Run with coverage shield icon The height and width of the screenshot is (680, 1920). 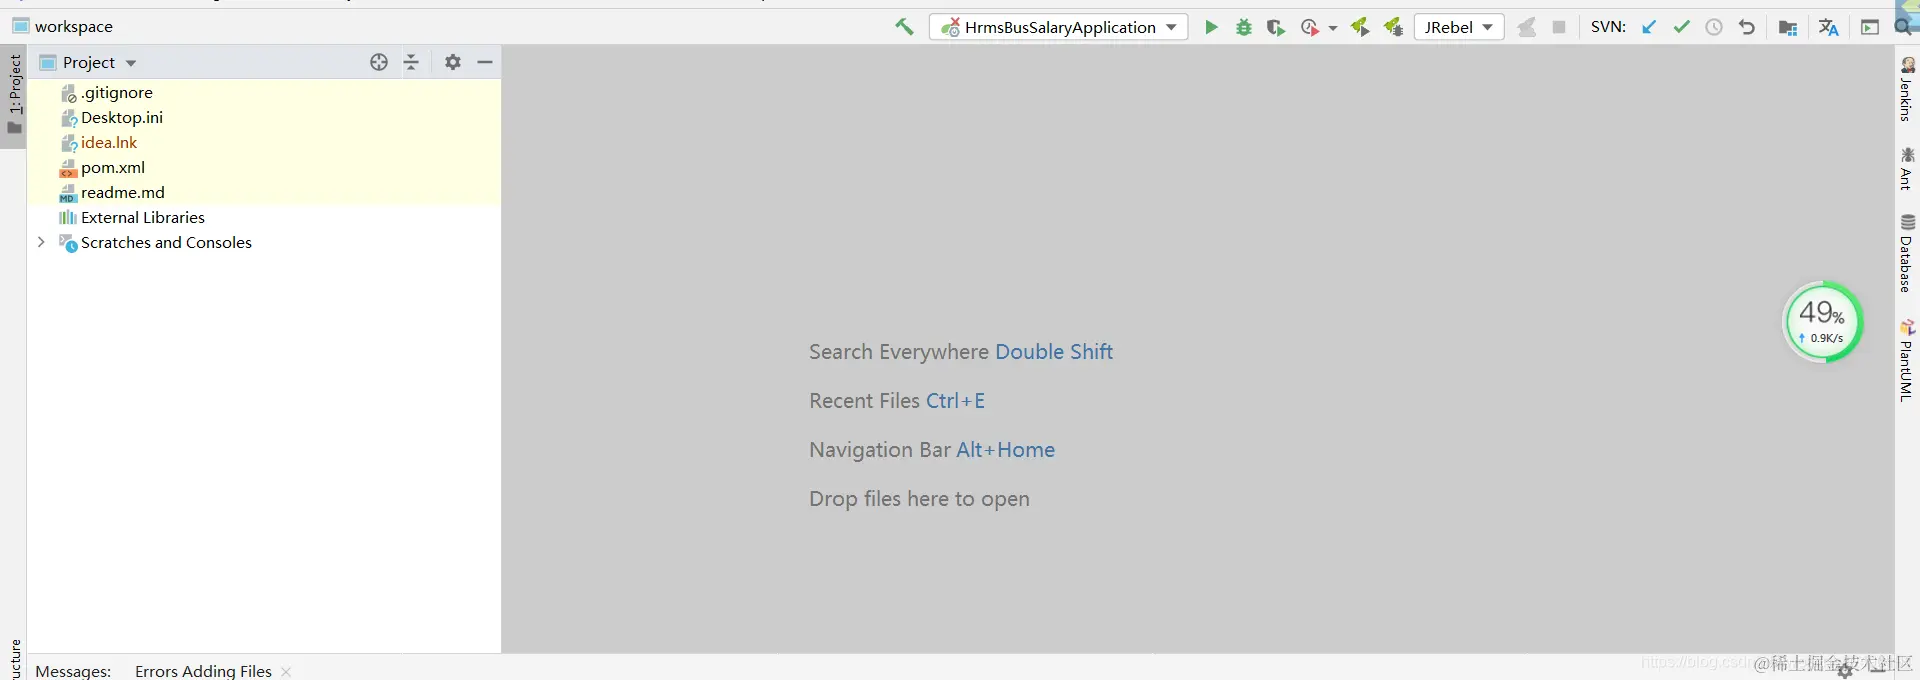[x=1276, y=27]
